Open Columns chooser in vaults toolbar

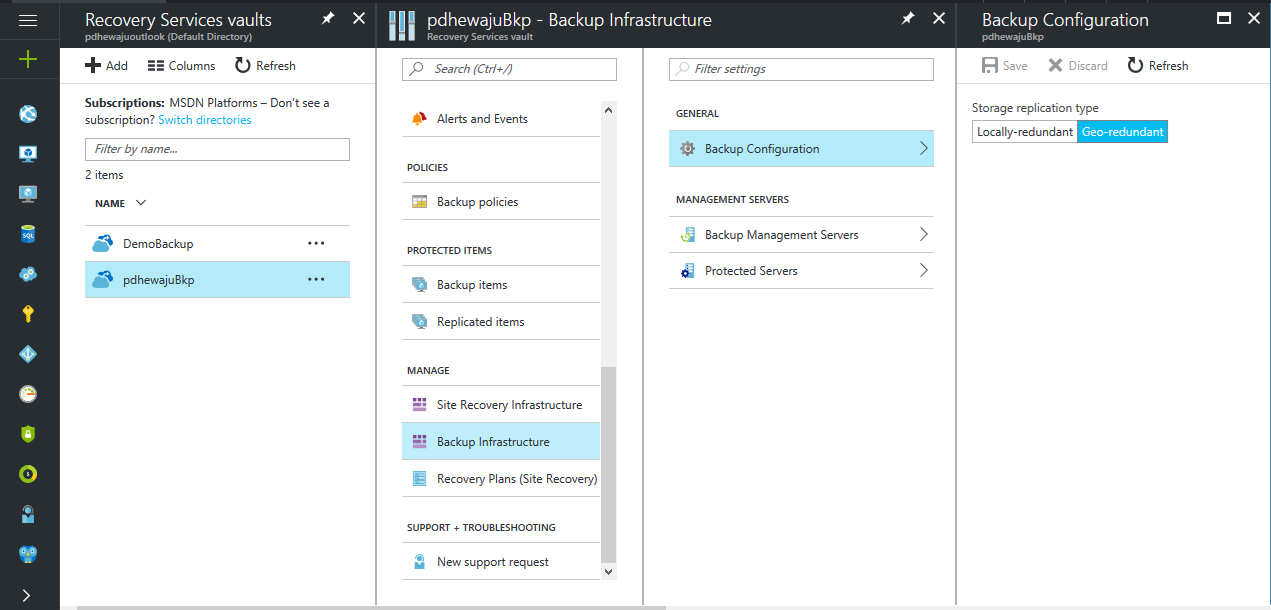(x=181, y=65)
